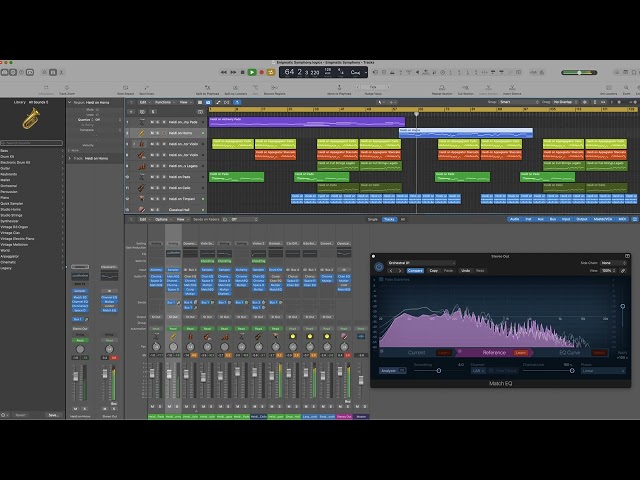
Task: Click Split by Playhead toolbar icon
Action: [207, 88]
